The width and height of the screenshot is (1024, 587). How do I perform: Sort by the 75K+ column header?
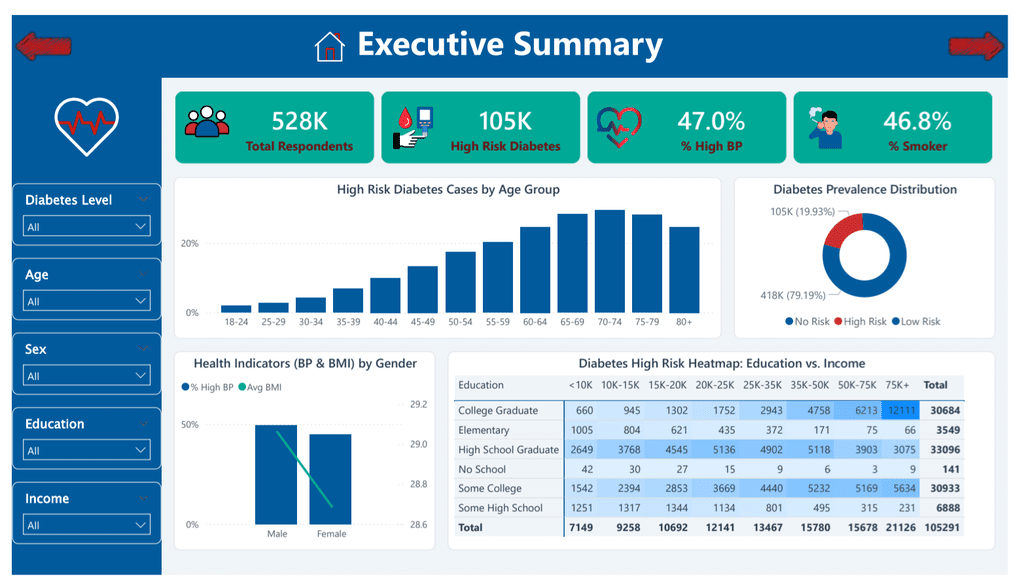[x=897, y=385]
